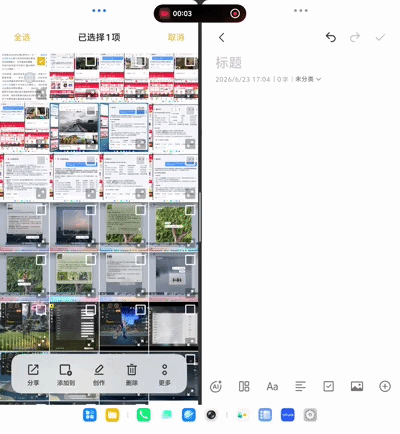The width and height of the screenshot is (400, 434).
Task: Open the three-dot menu above the gallery window
Action: (x=99, y=11)
